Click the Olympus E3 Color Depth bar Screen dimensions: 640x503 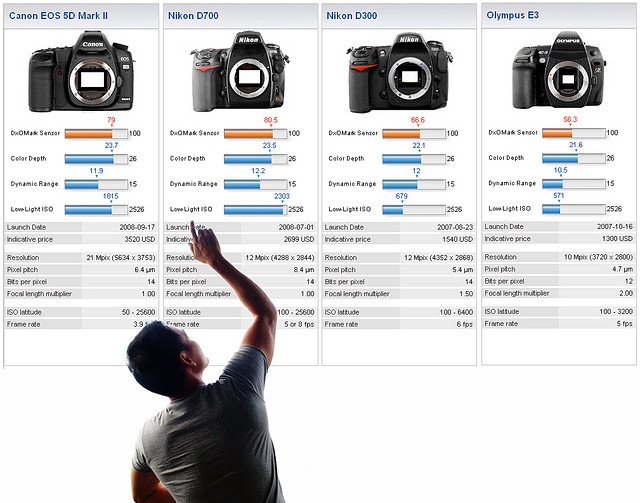pyautogui.click(x=573, y=158)
